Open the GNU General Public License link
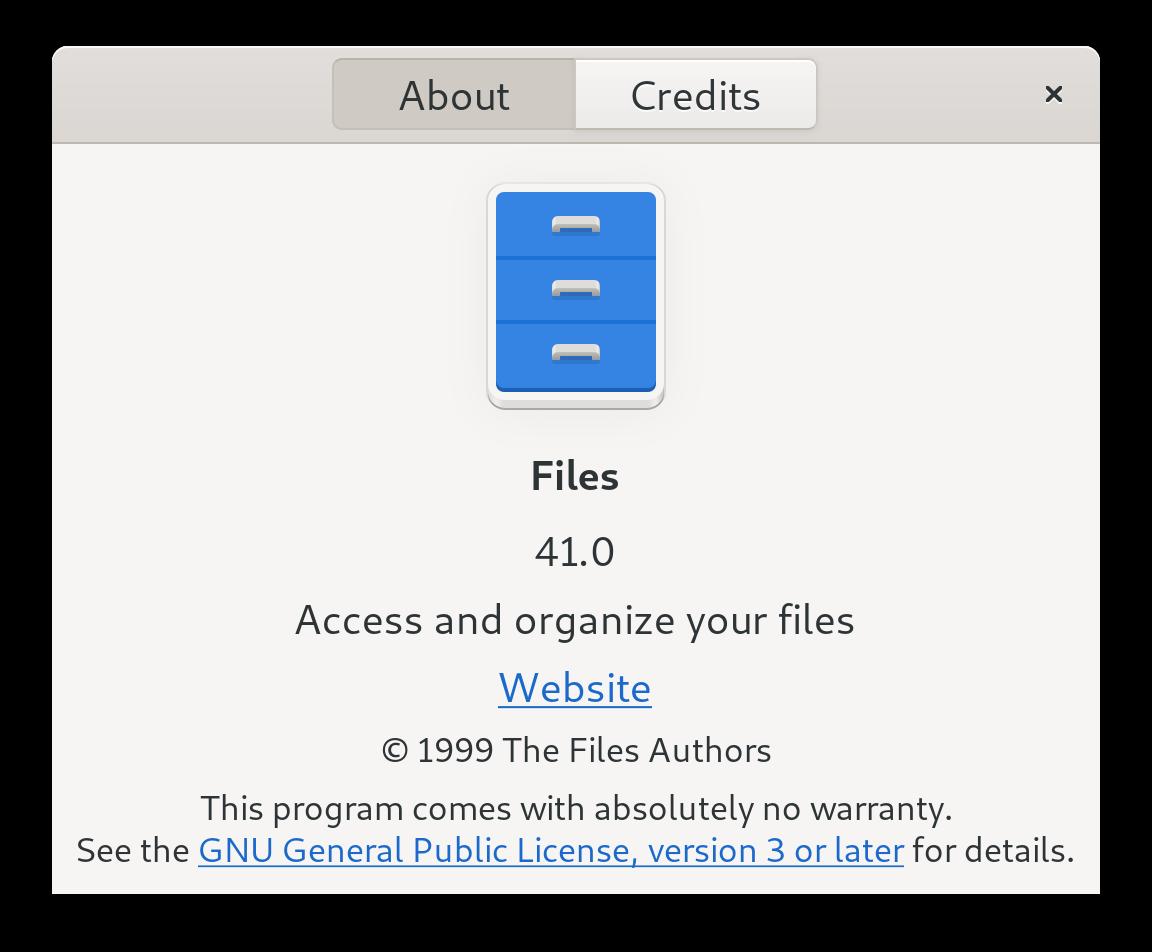 click(x=551, y=851)
